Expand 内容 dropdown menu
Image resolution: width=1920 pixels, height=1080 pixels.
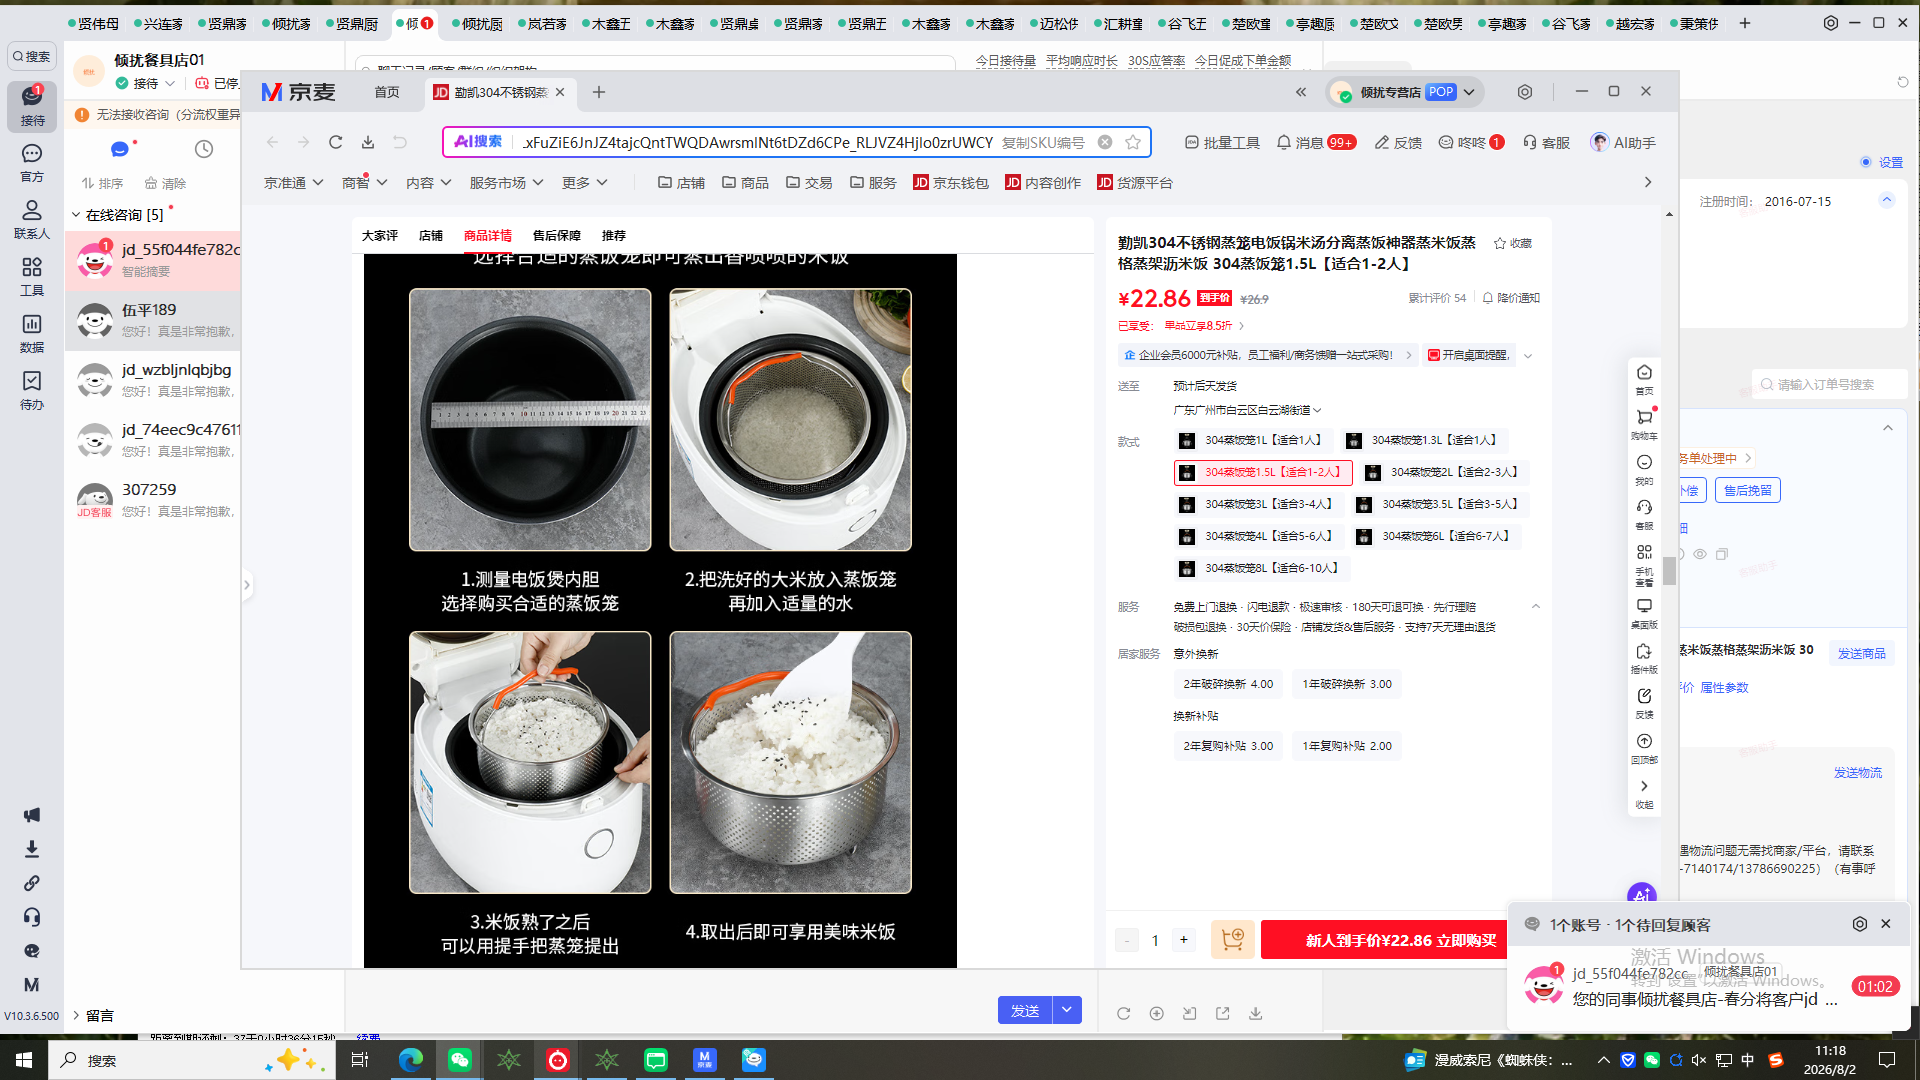point(429,183)
